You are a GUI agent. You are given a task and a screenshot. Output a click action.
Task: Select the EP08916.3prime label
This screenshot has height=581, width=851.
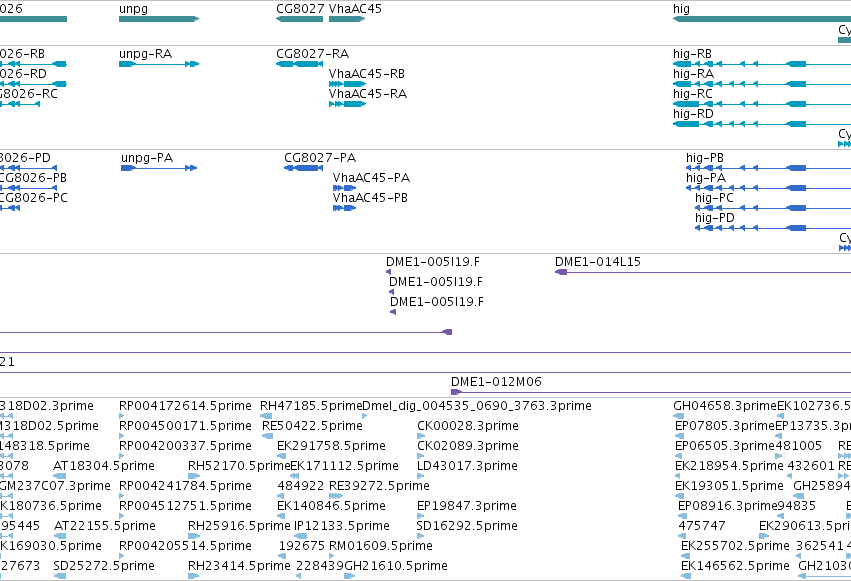click(x=728, y=506)
